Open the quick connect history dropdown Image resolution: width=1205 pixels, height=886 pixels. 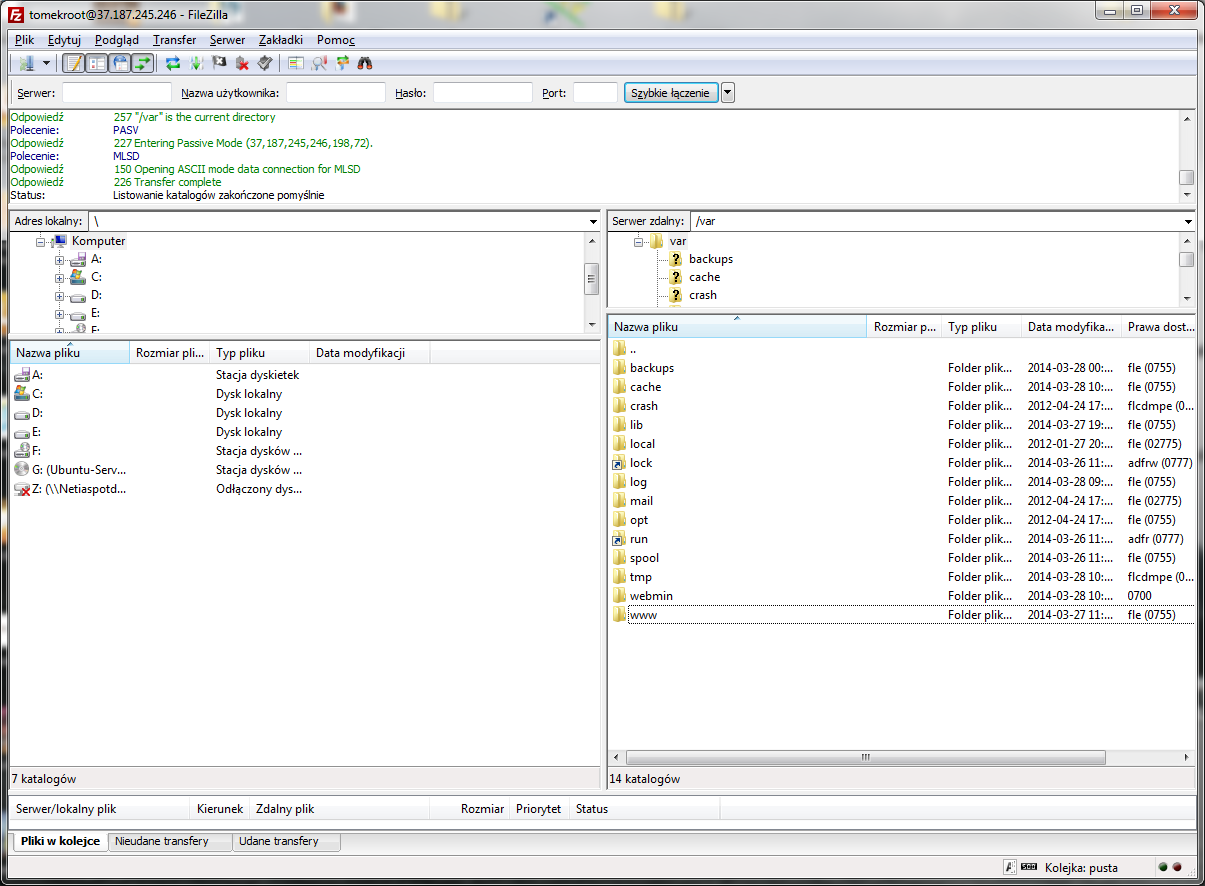[728, 93]
